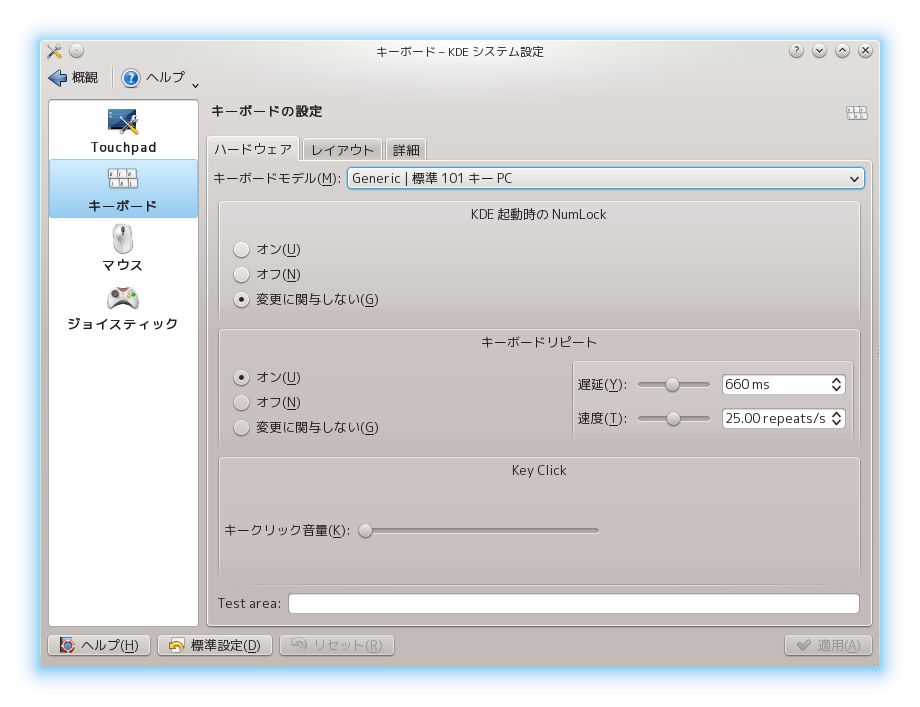Image resolution: width=920 pixels, height=707 pixels.
Task: Click the リセット(R) button
Action: pyautogui.click(x=337, y=645)
